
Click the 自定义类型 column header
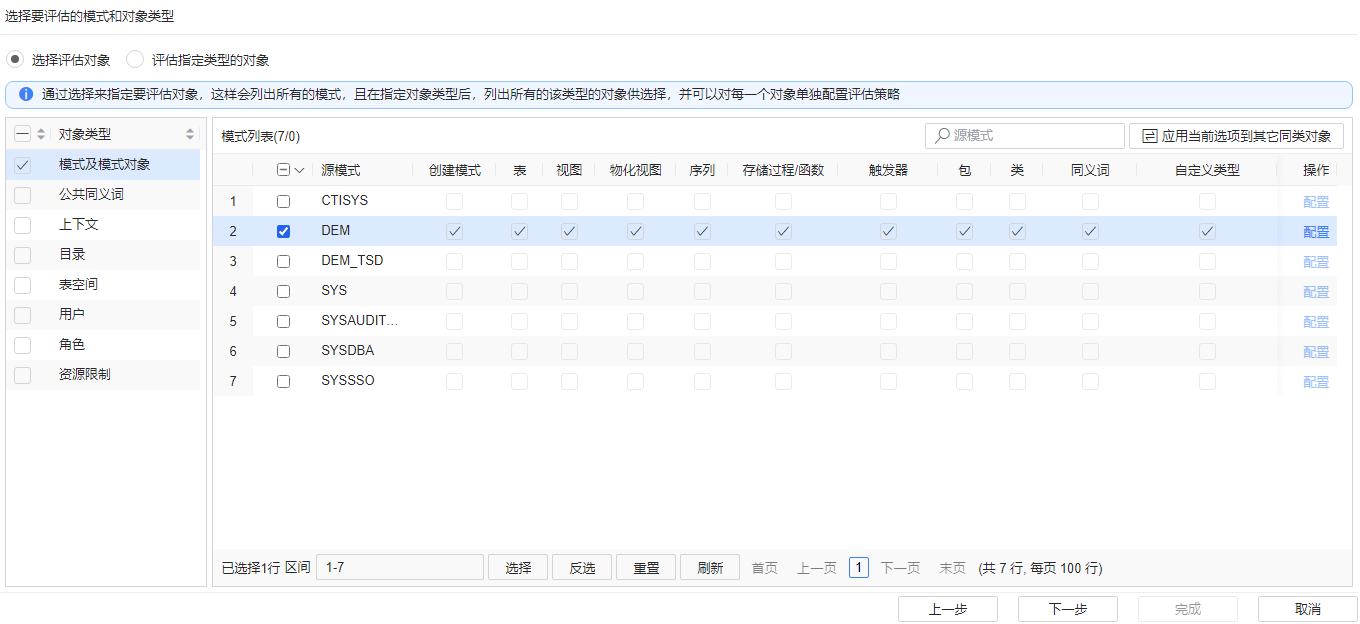[x=1207, y=171]
